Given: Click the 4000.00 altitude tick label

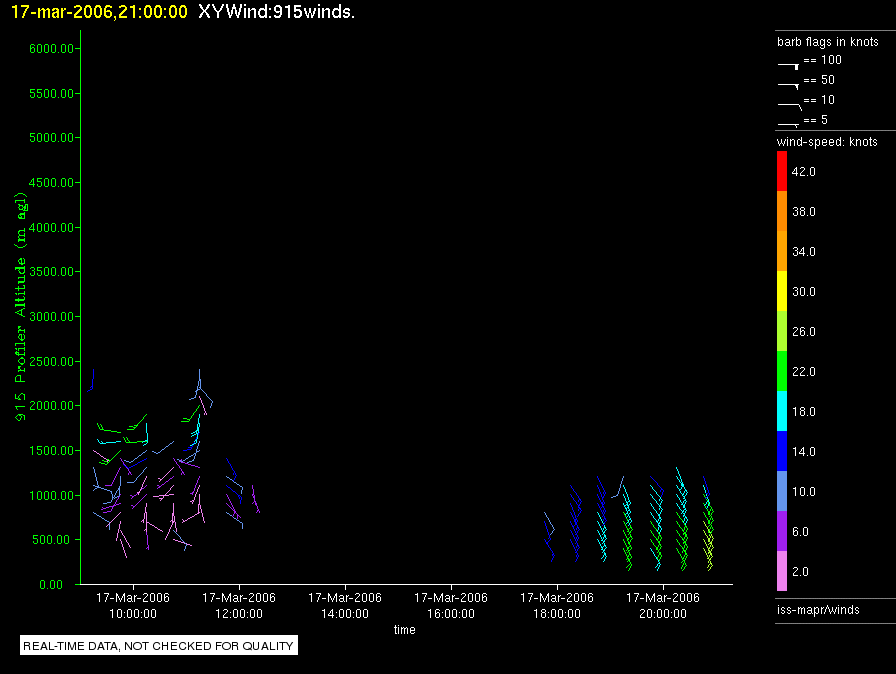Looking at the screenshot, I should coord(51,227).
